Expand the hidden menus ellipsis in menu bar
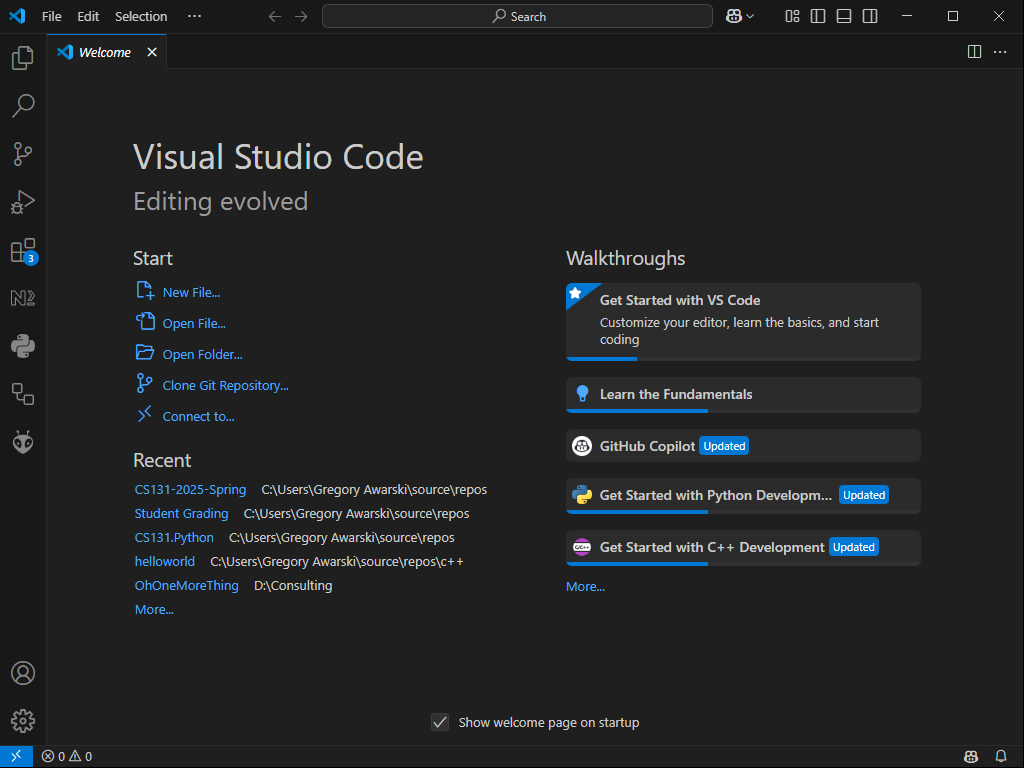The height and width of the screenshot is (768, 1024). (x=195, y=16)
